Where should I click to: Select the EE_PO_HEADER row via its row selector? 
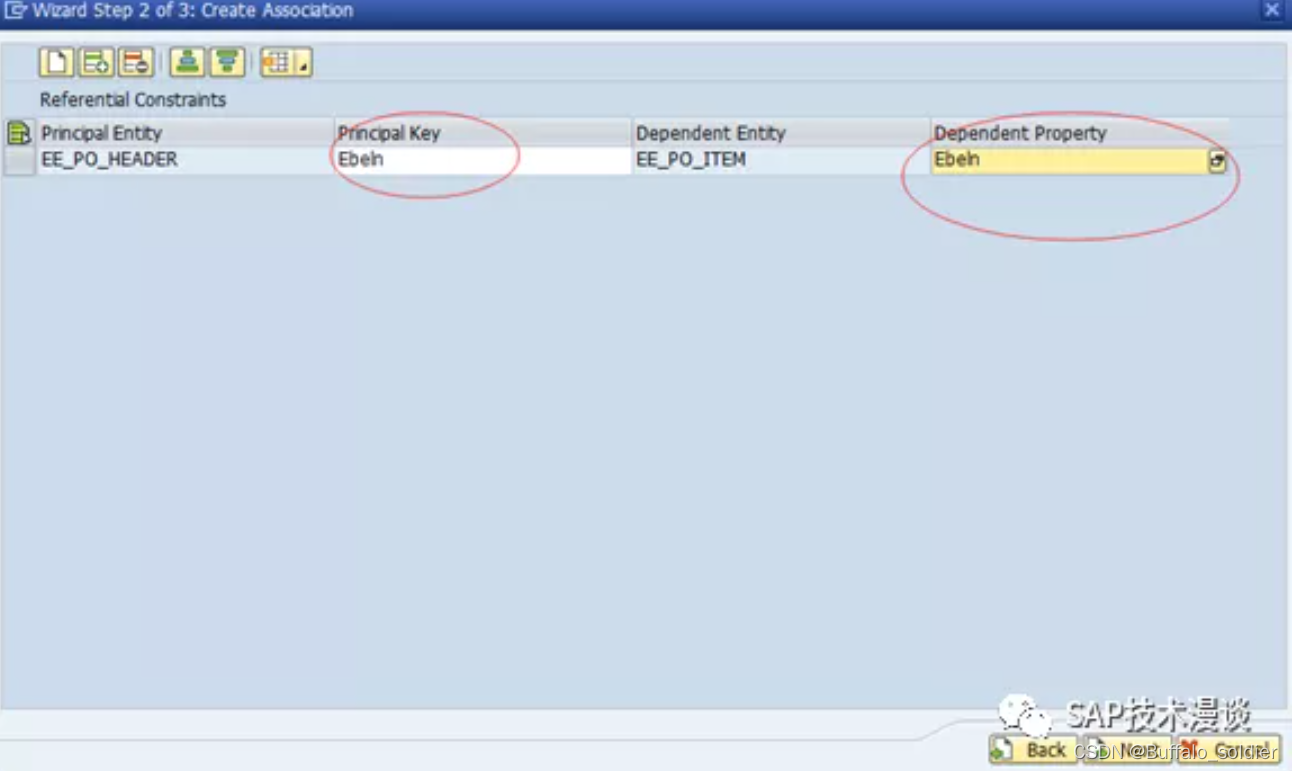(19, 161)
